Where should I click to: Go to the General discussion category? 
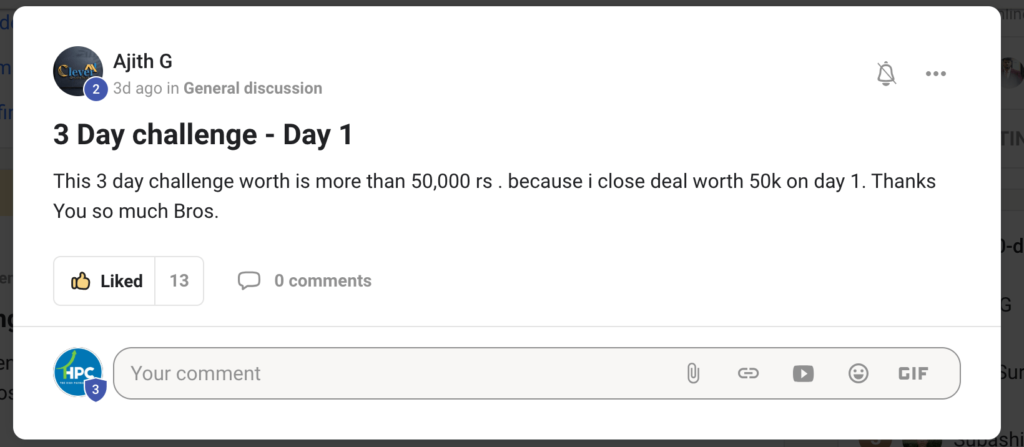pos(253,88)
